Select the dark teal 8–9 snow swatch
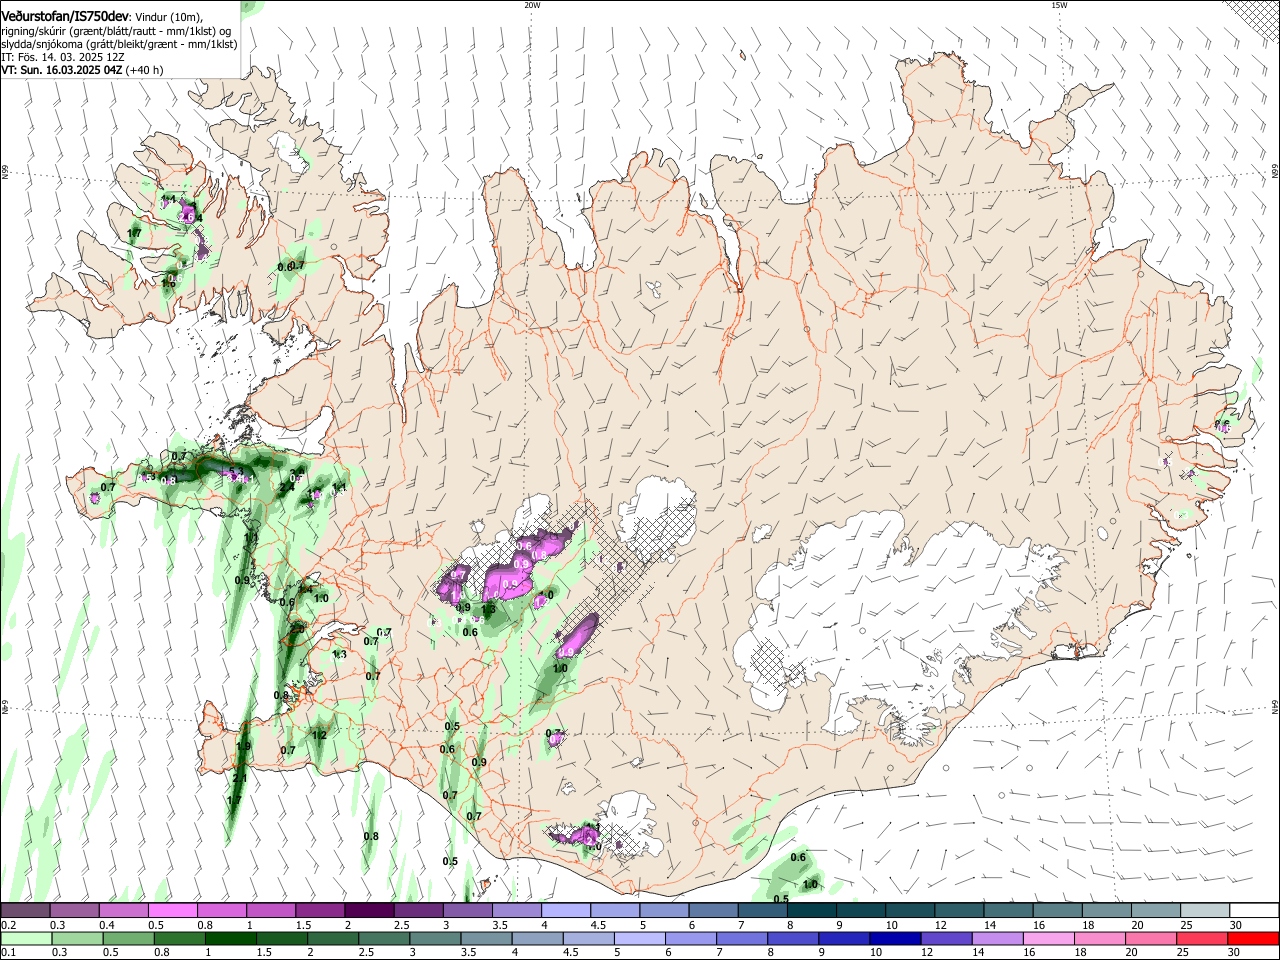1280x960 pixels. click(812, 911)
